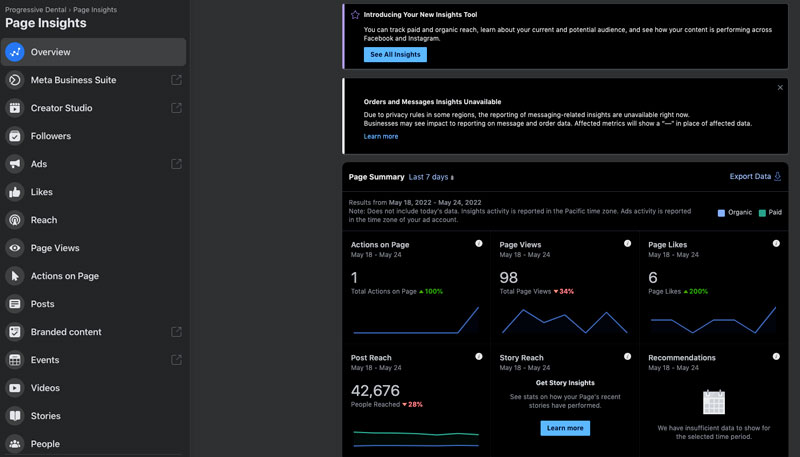The height and width of the screenshot is (457, 800).
Task: Click info icon on Actions on Page card
Action: (479, 244)
